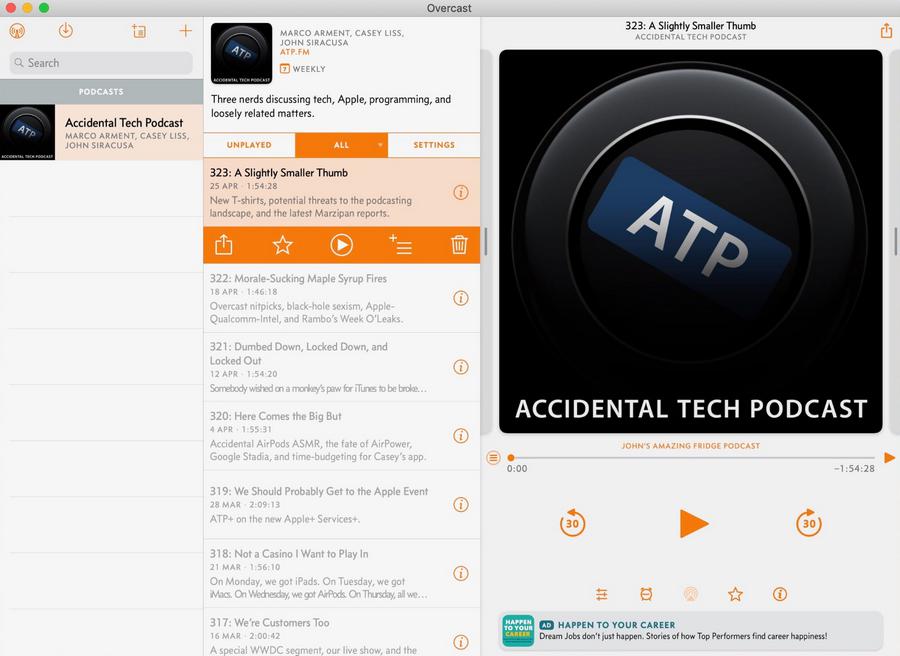Select episode 317: We're Customers Too
This screenshot has width=900, height=656.
click(x=342, y=632)
